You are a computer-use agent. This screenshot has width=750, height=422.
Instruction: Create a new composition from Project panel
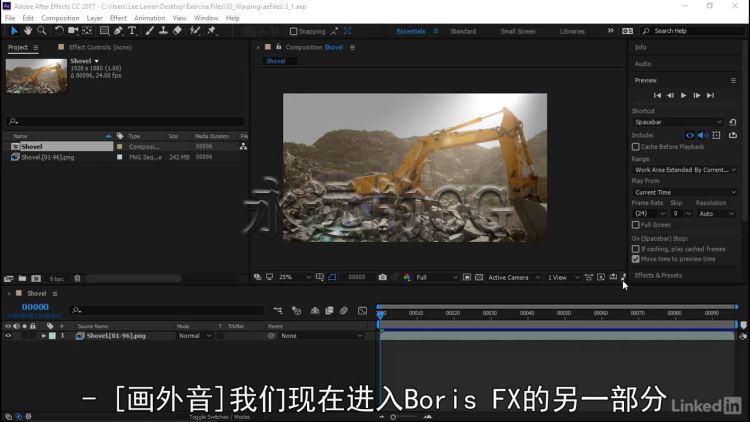point(36,278)
